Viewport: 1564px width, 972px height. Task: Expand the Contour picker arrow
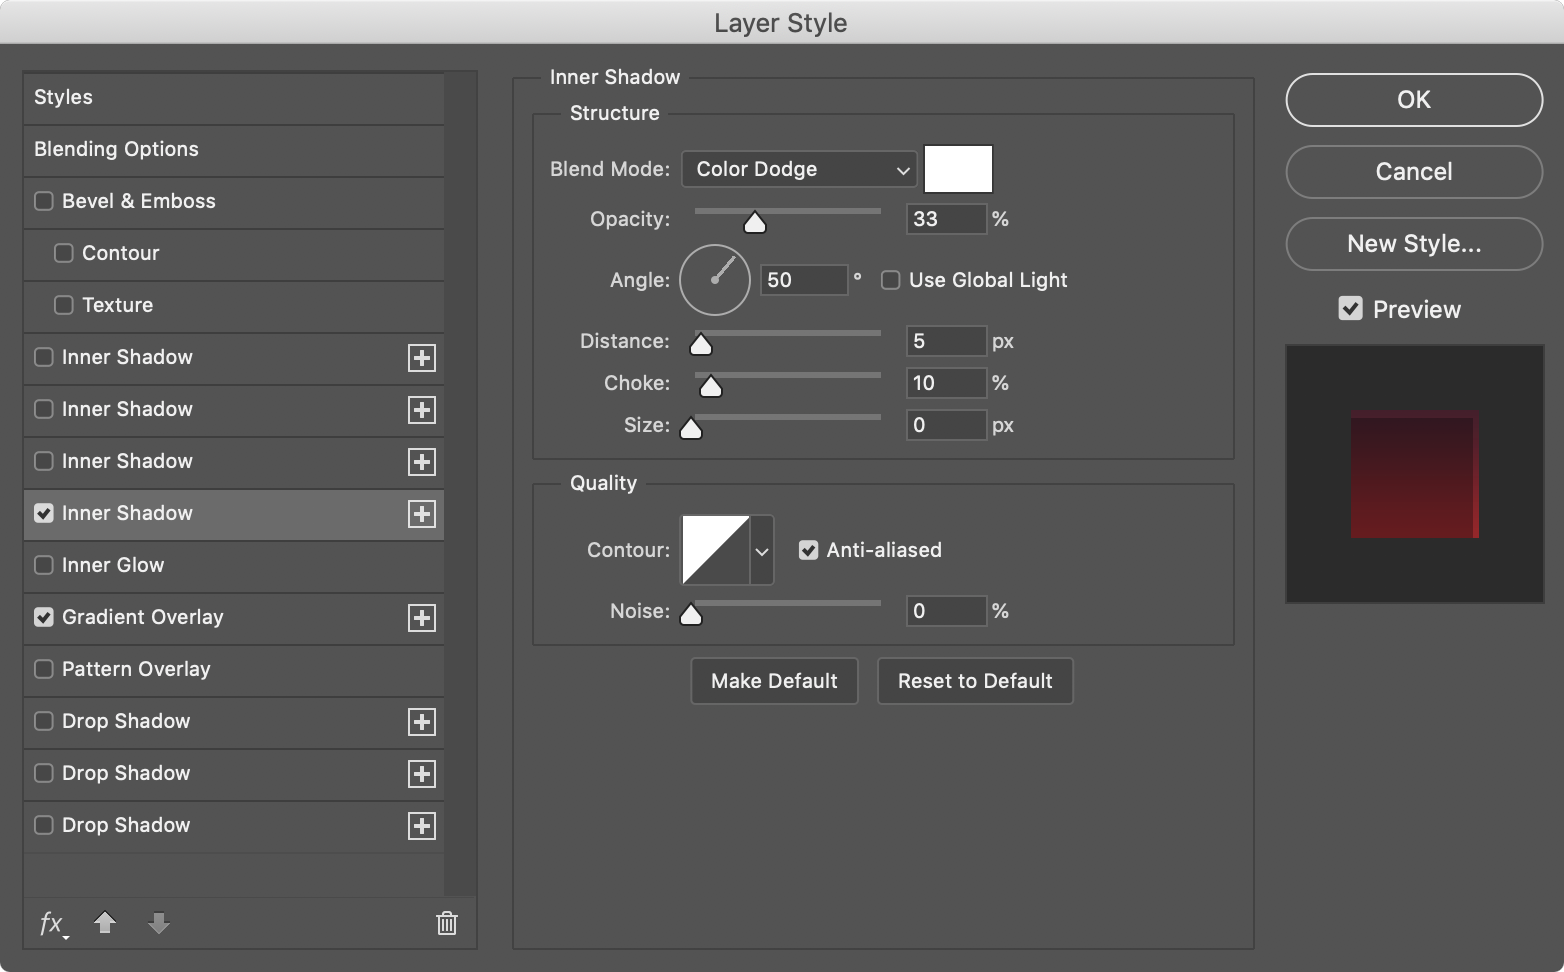(762, 550)
